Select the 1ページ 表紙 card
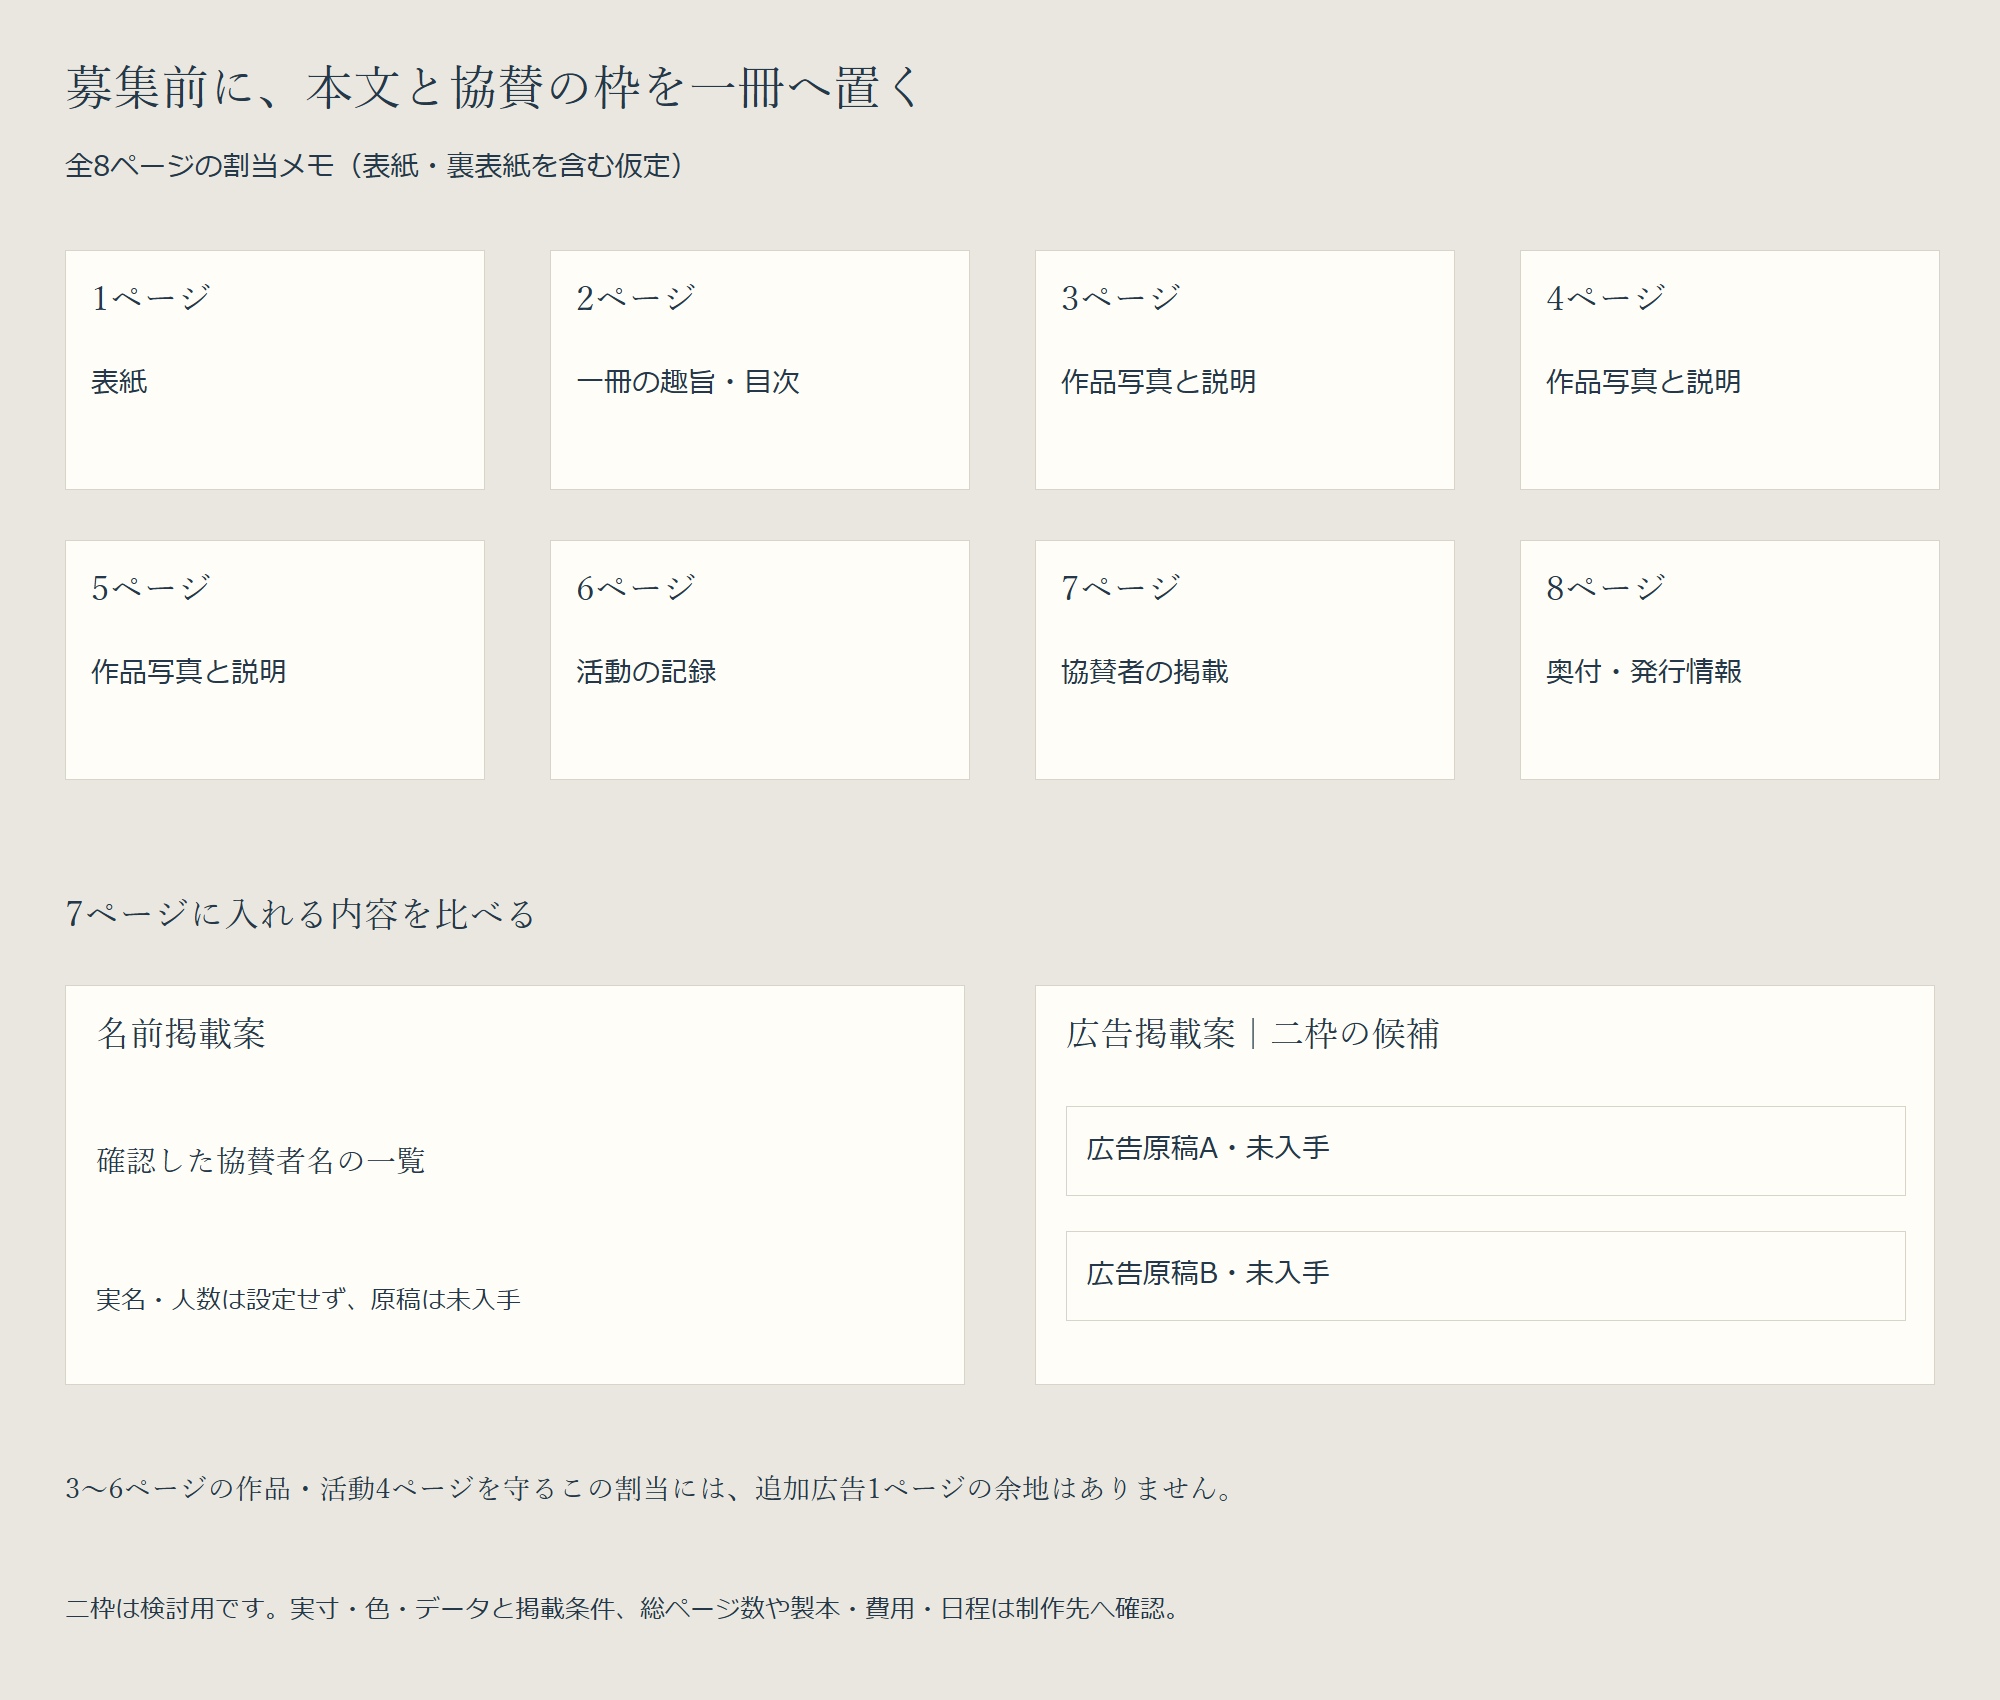Viewport: 2000px width, 1700px height. (x=275, y=370)
